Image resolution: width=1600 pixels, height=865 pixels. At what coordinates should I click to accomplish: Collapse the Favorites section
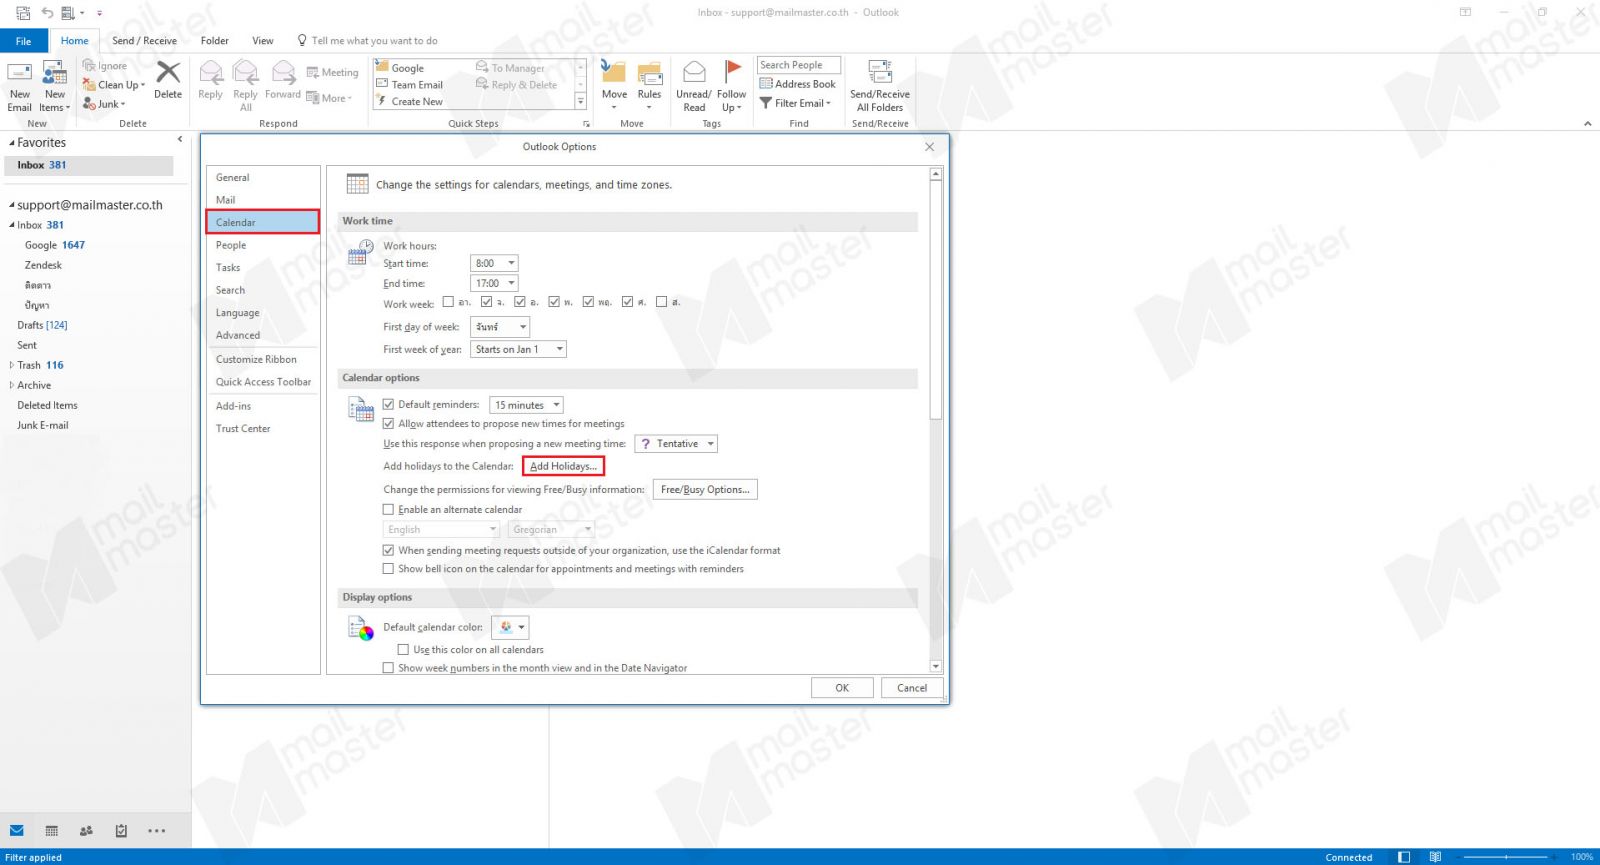[x=12, y=143]
